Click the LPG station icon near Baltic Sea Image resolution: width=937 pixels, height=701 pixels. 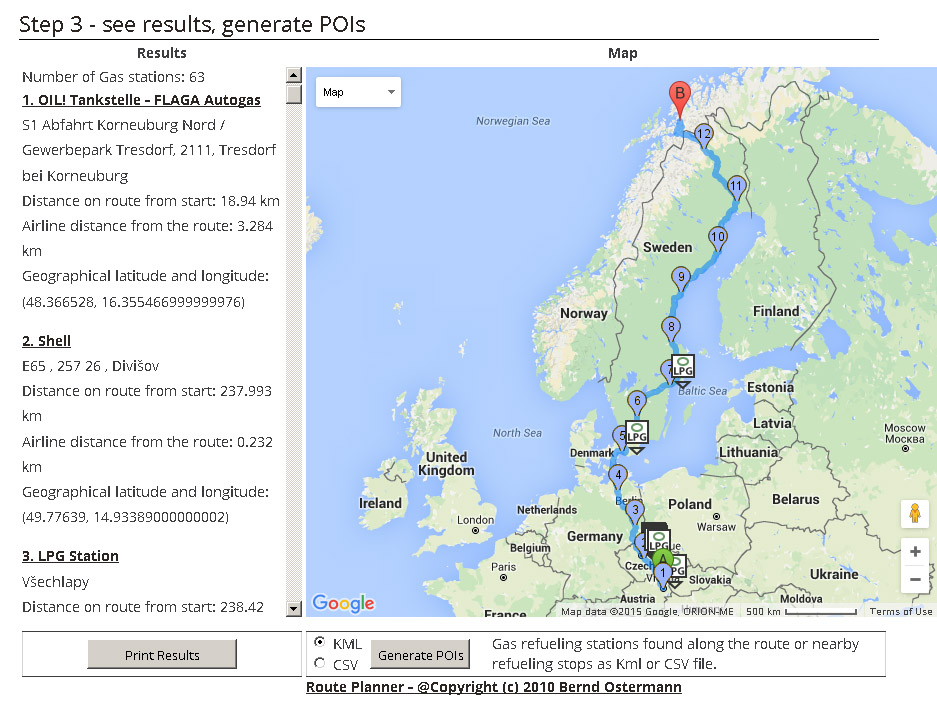682,371
